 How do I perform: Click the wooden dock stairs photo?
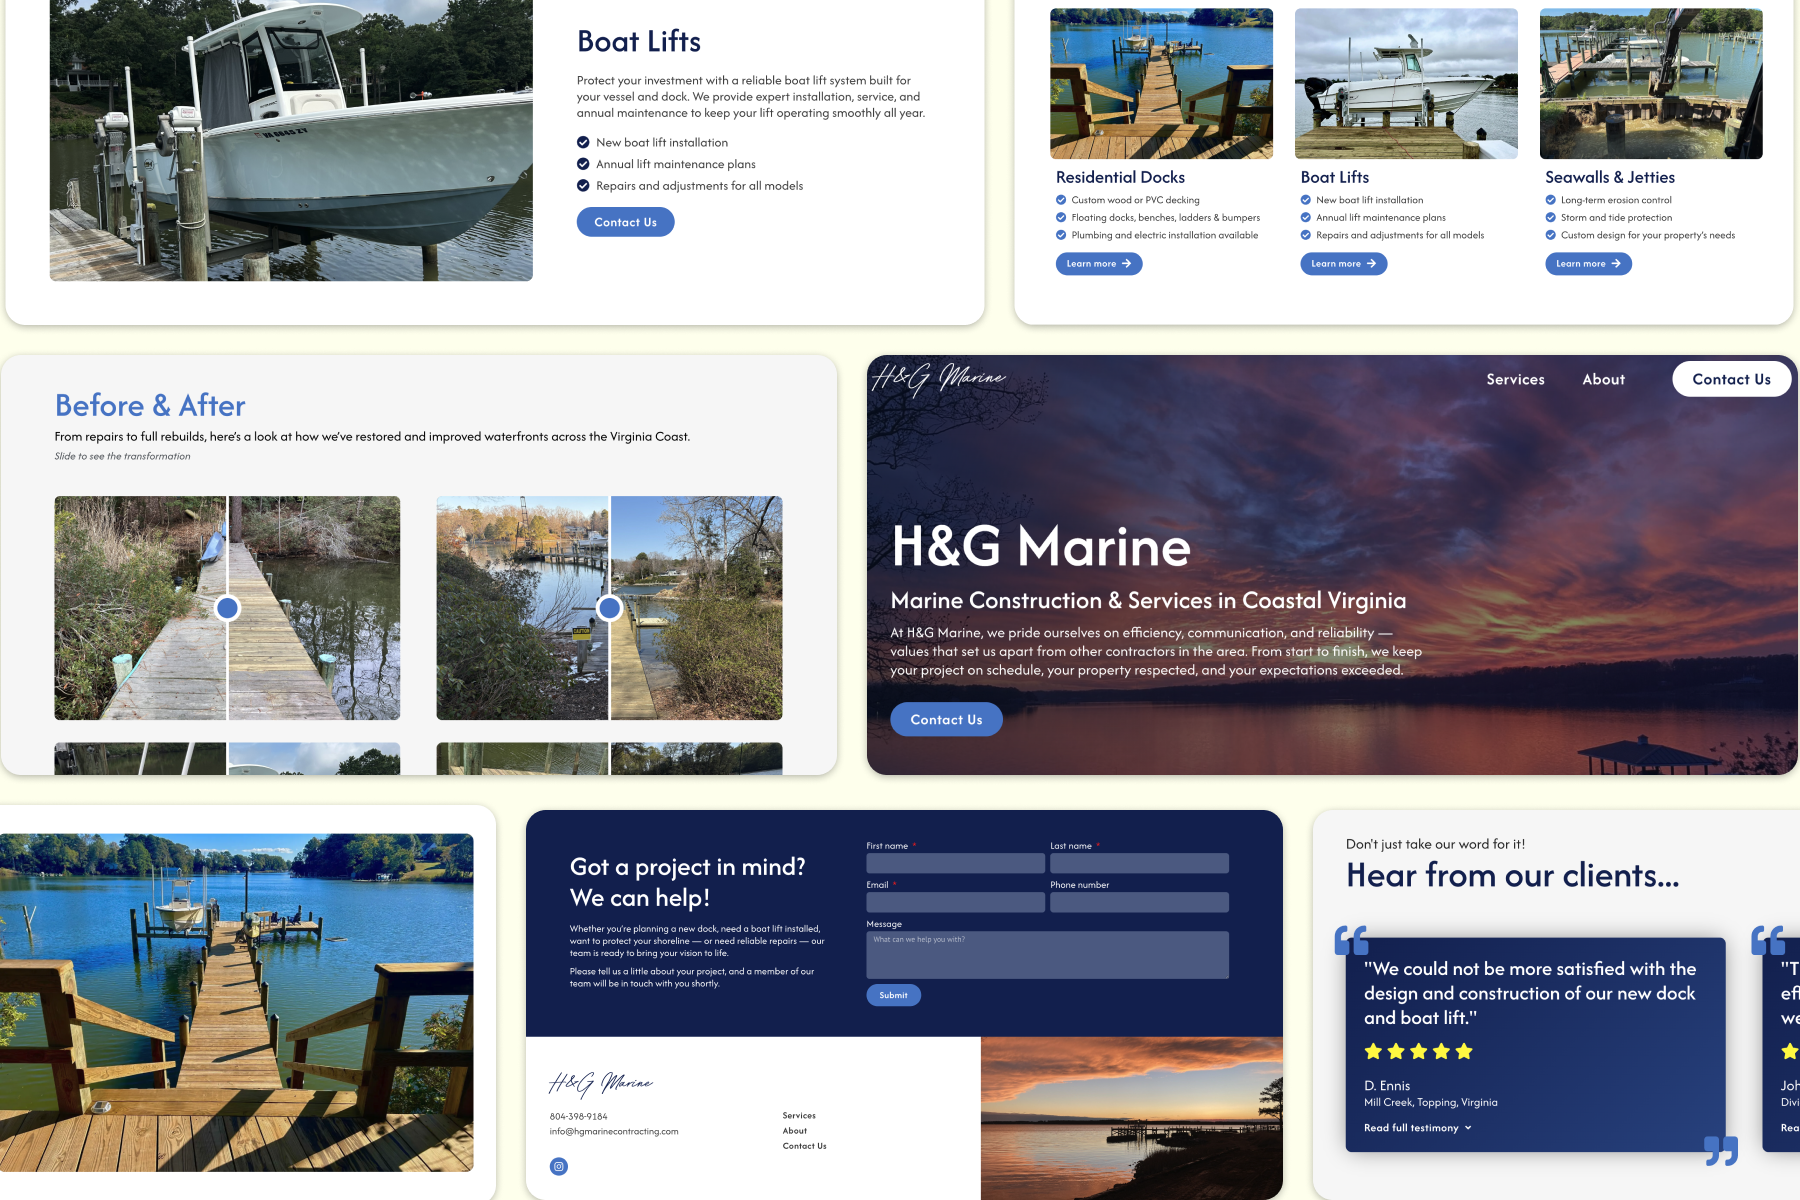coord(236,1002)
